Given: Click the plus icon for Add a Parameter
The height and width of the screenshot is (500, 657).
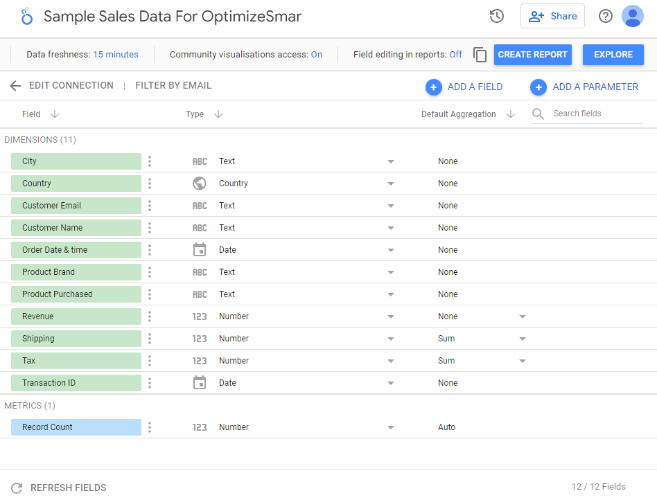Looking at the screenshot, I should click(538, 87).
